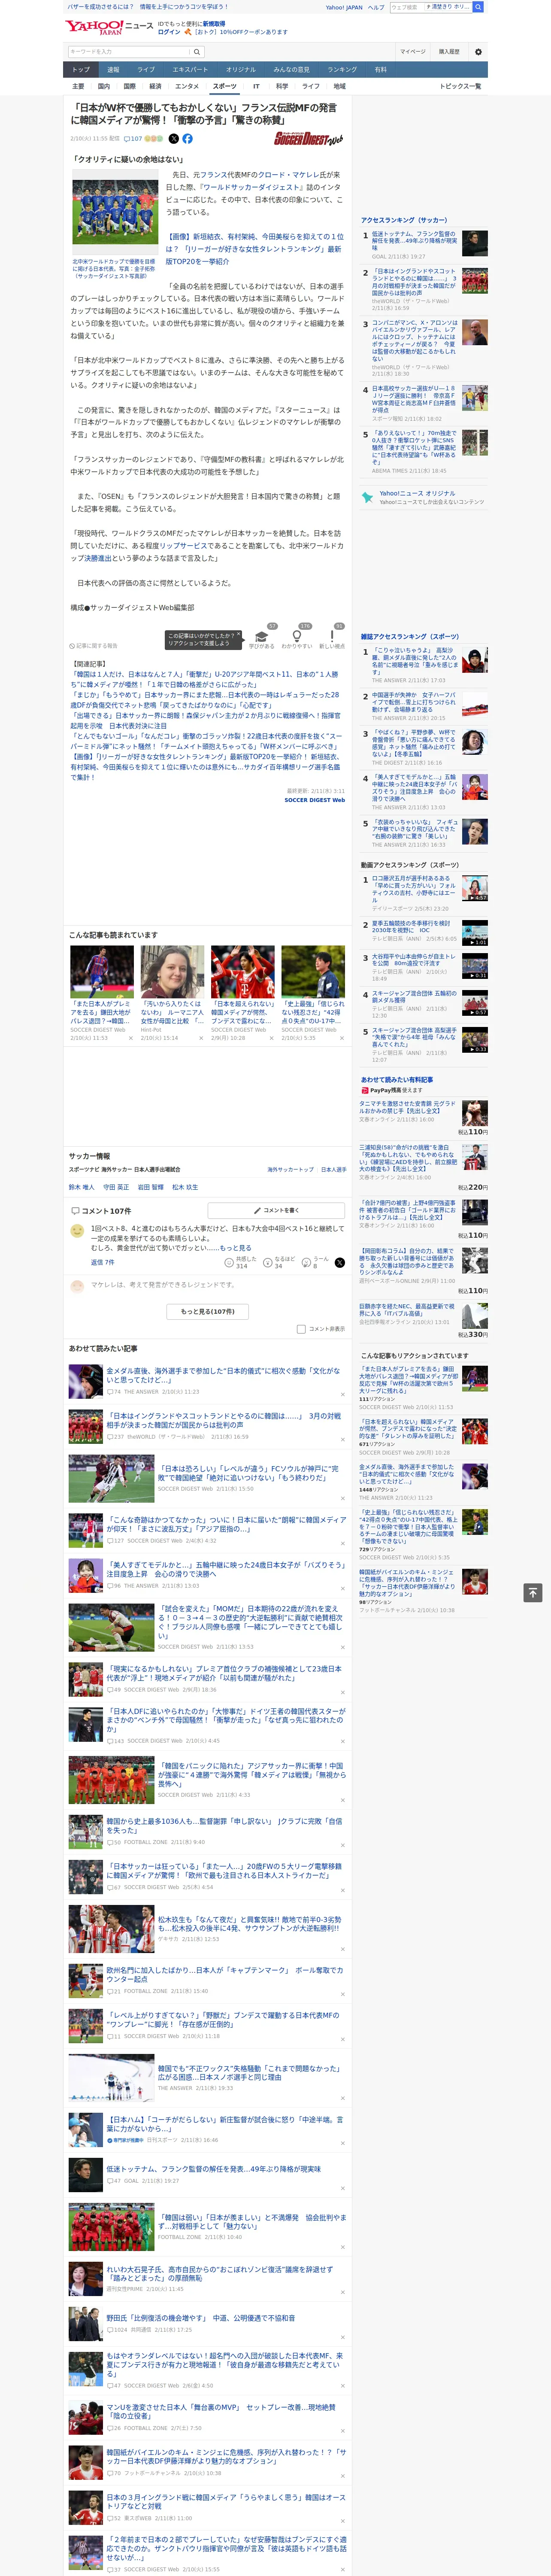
Task: Click the 新しい視点 exclamation reaction
Action: coord(332,636)
